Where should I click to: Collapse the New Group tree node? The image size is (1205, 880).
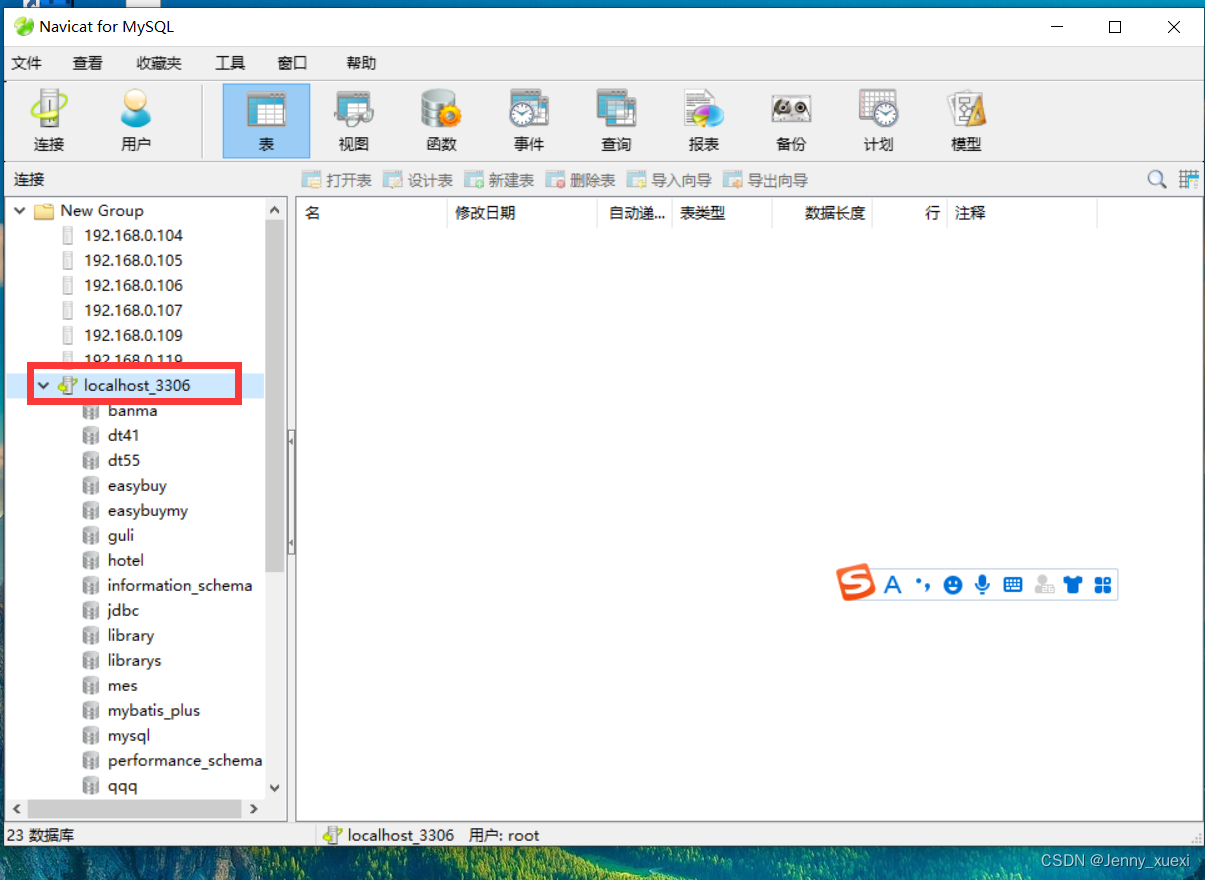(20, 211)
